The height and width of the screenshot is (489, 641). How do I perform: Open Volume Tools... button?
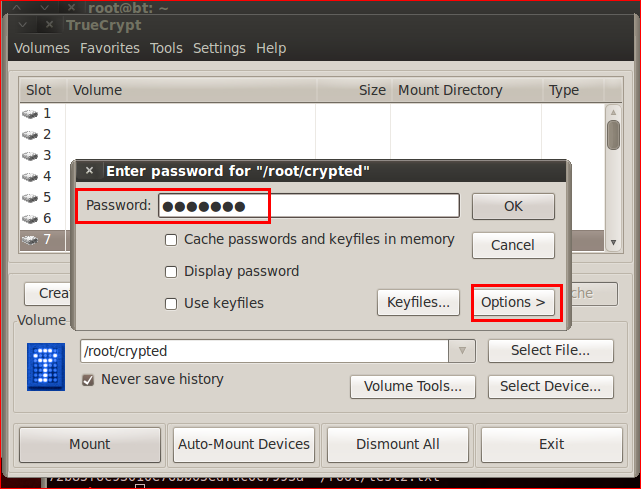tap(413, 387)
